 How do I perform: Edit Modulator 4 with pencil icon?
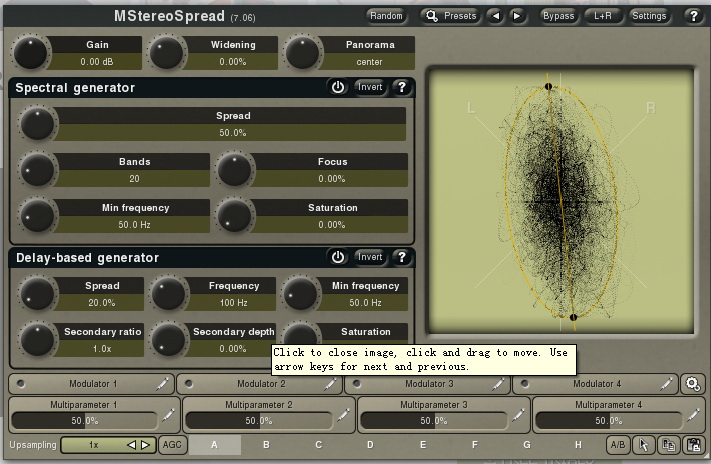(666, 384)
